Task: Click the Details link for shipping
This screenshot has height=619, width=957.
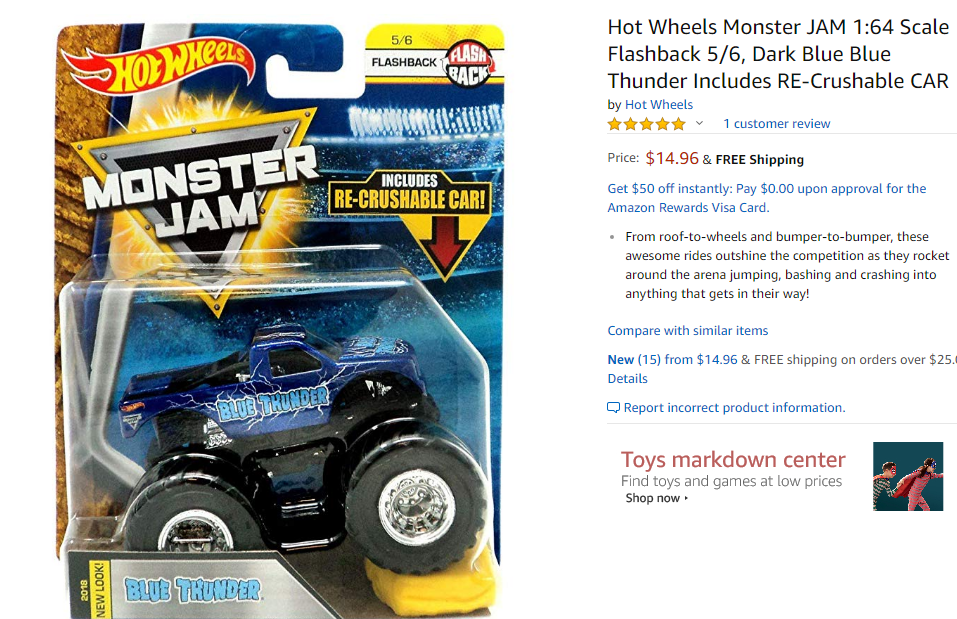Action: click(x=627, y=378)
